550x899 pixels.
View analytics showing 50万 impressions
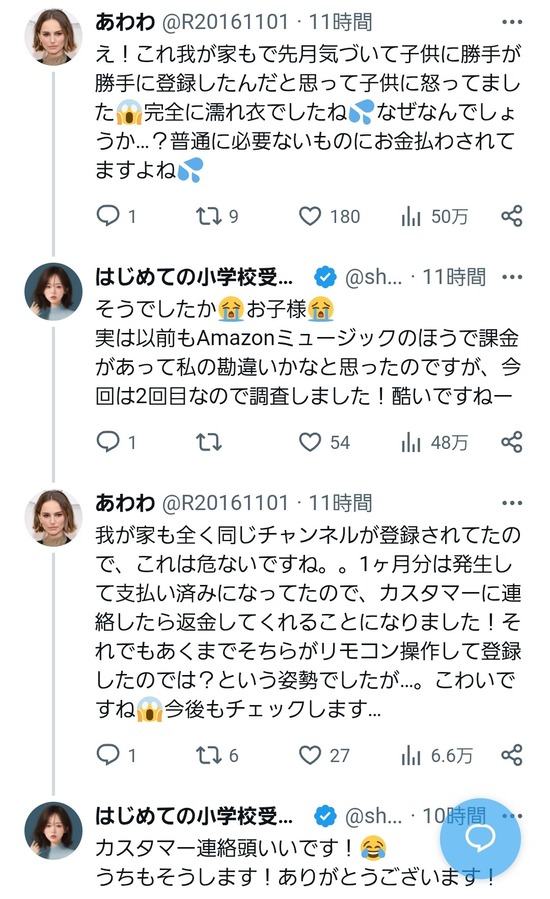(434, 216)
